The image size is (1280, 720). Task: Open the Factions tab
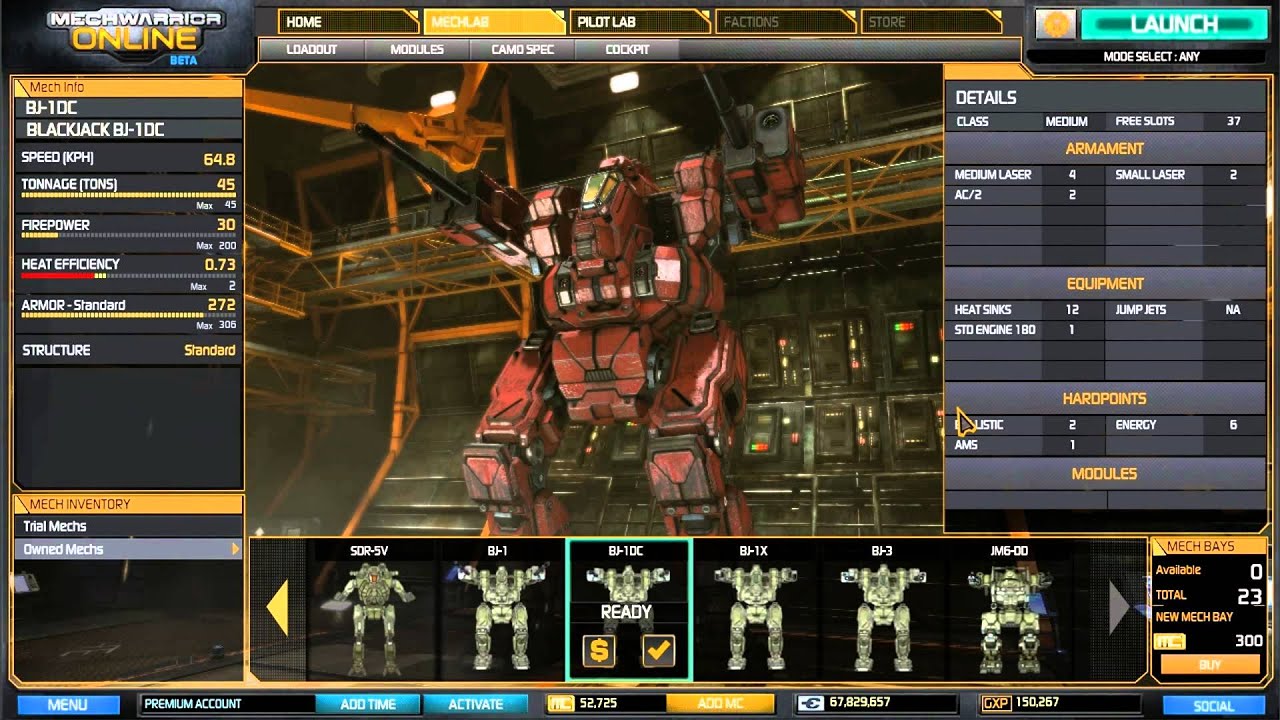tap(785, 21)
